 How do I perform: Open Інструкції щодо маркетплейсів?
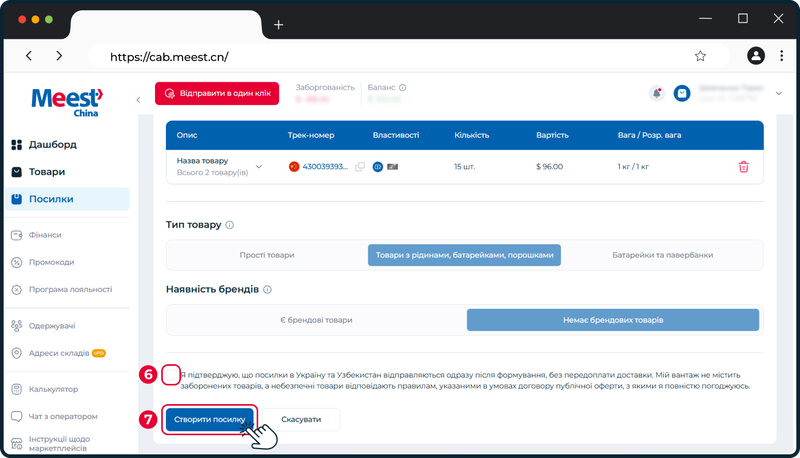[59, 443]
